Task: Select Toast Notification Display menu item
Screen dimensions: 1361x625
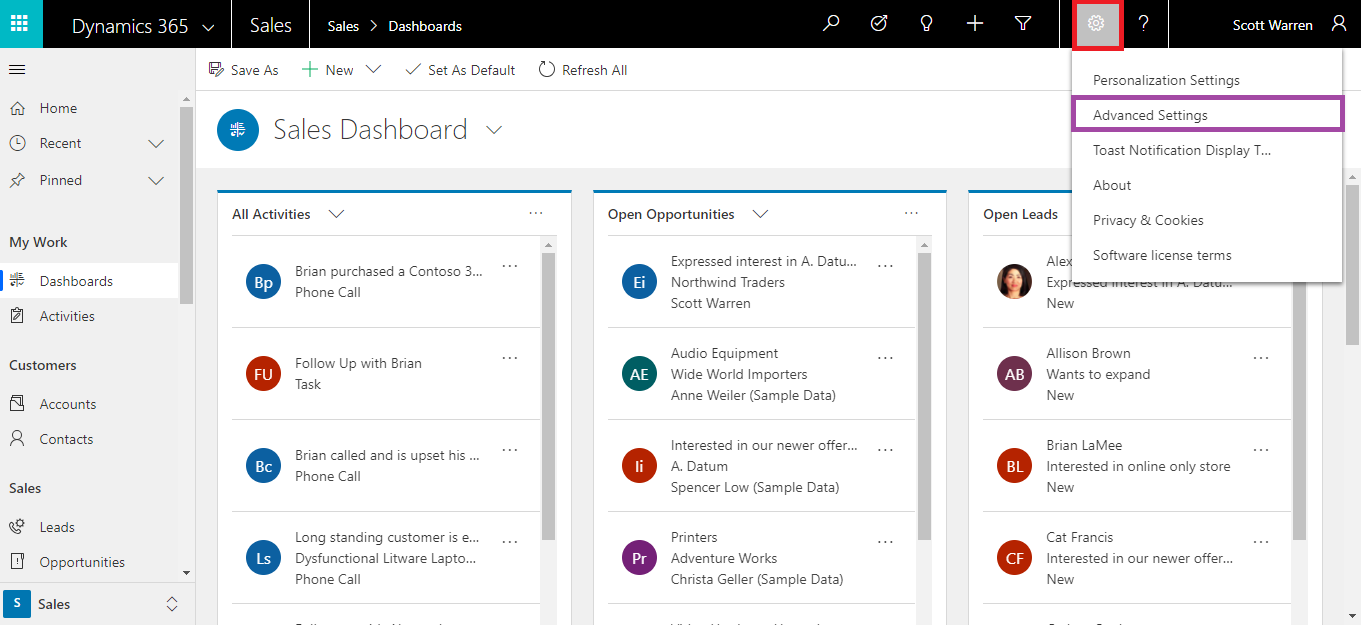Action: pos(1207,150)
